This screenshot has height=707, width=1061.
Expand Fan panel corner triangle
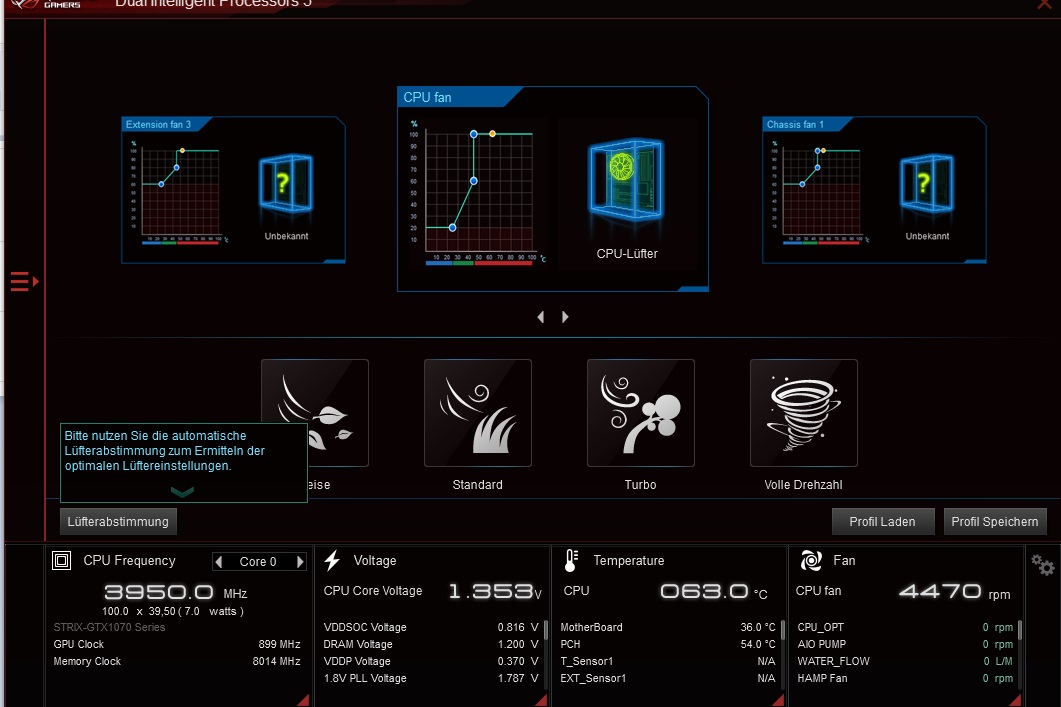tap(1014, 700)
